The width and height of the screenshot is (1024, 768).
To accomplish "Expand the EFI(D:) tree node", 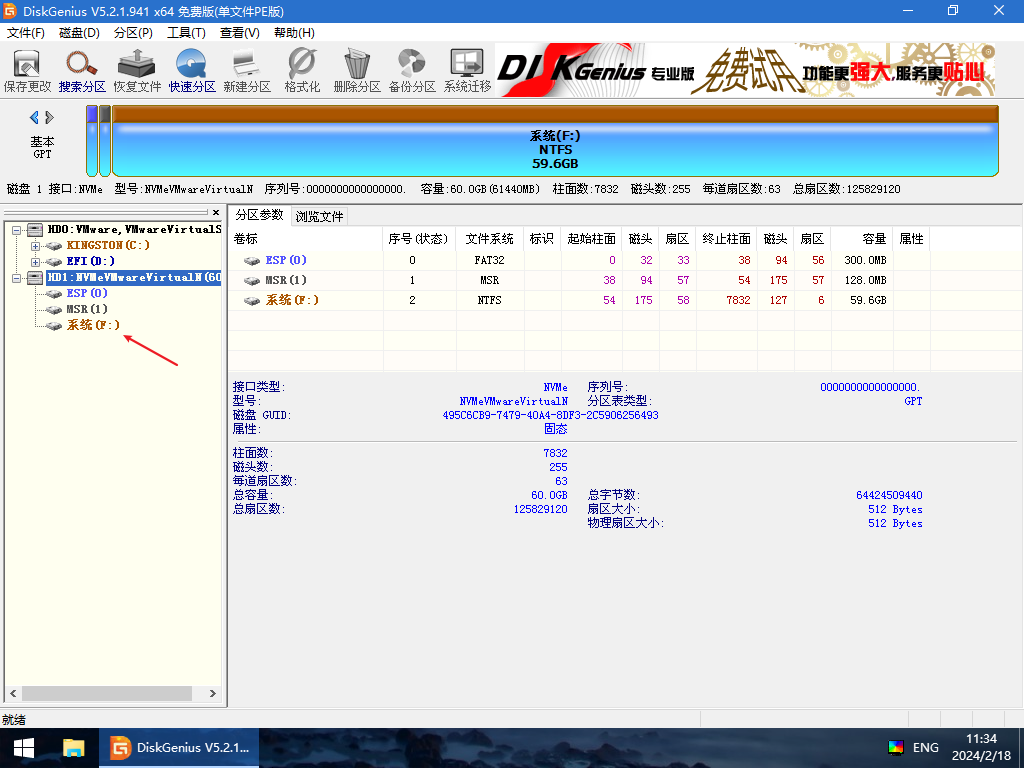I will click(x=35, y=262).
